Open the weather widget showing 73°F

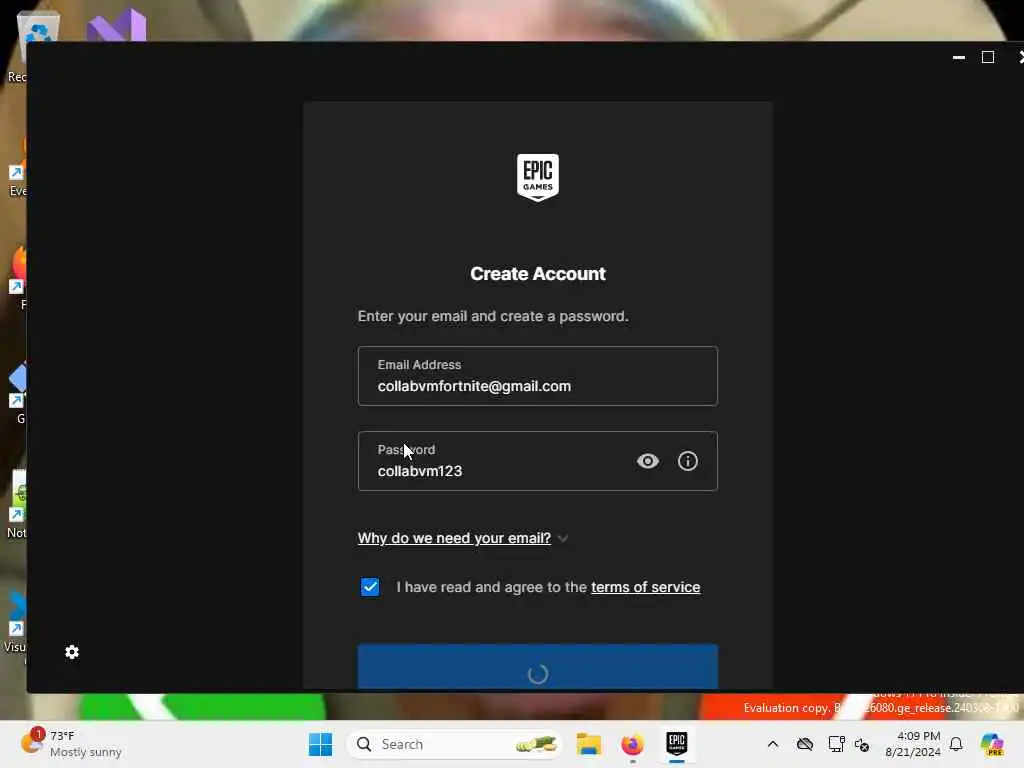(71, 744)
